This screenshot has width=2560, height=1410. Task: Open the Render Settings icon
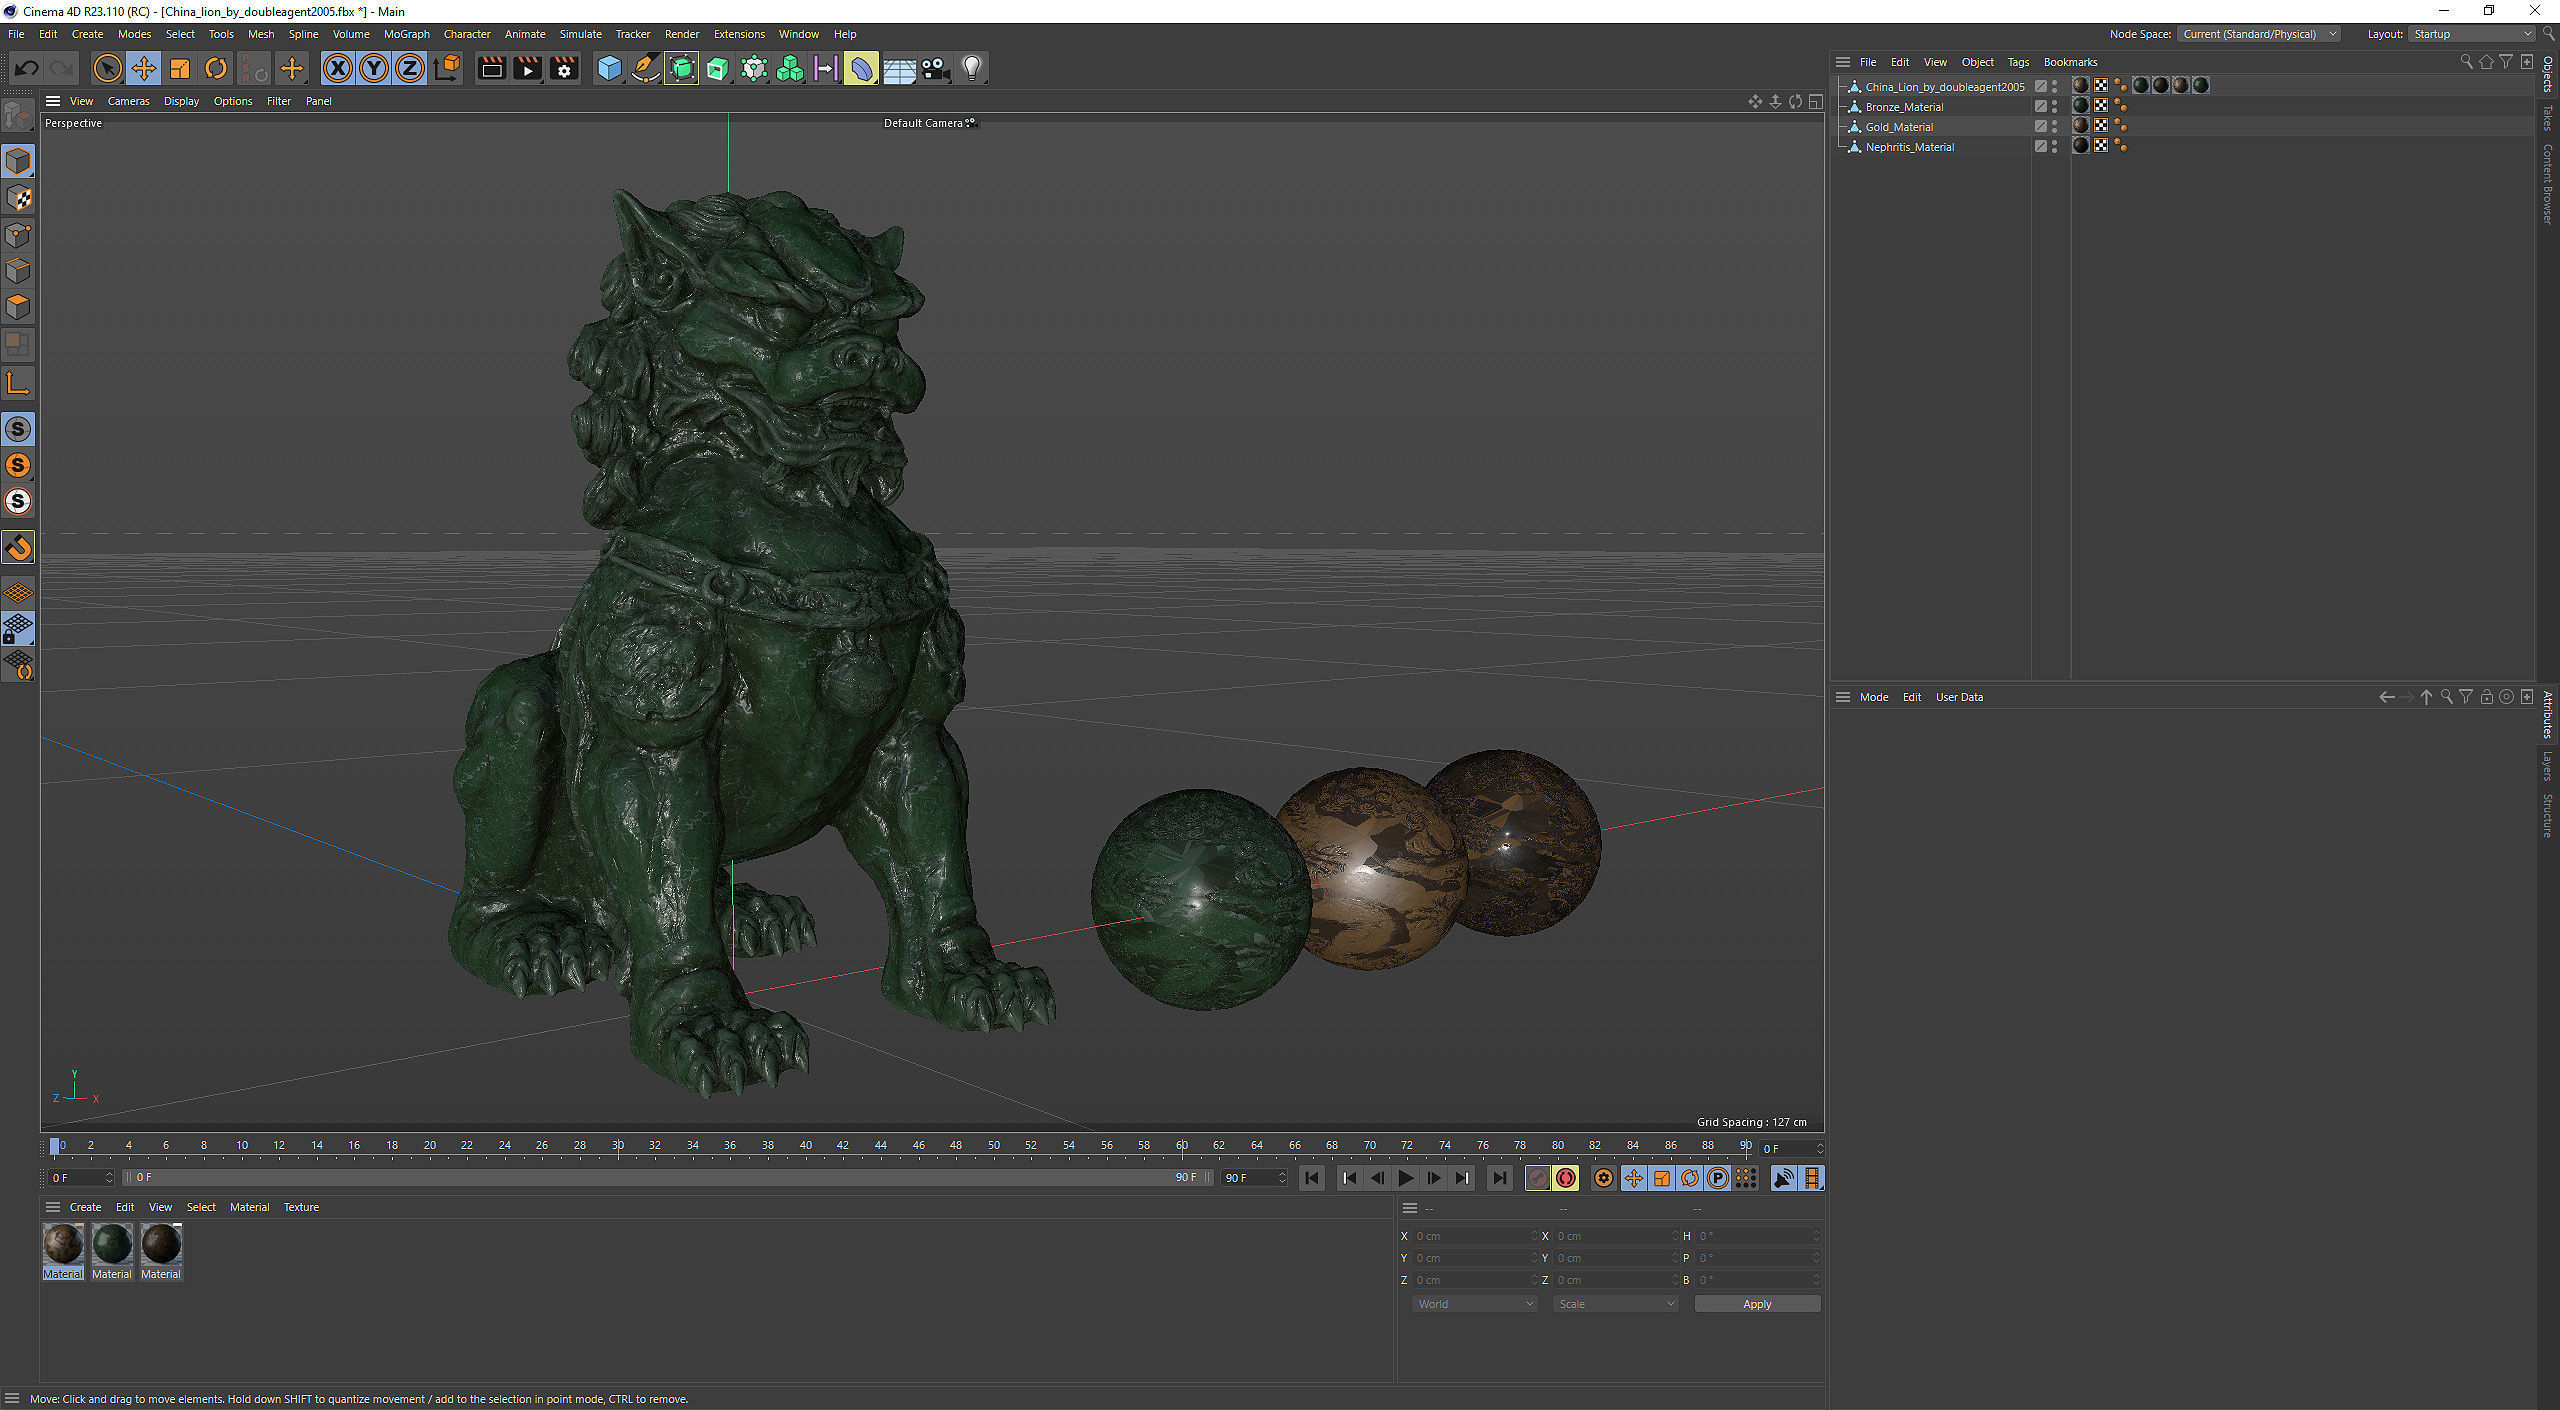565,68
